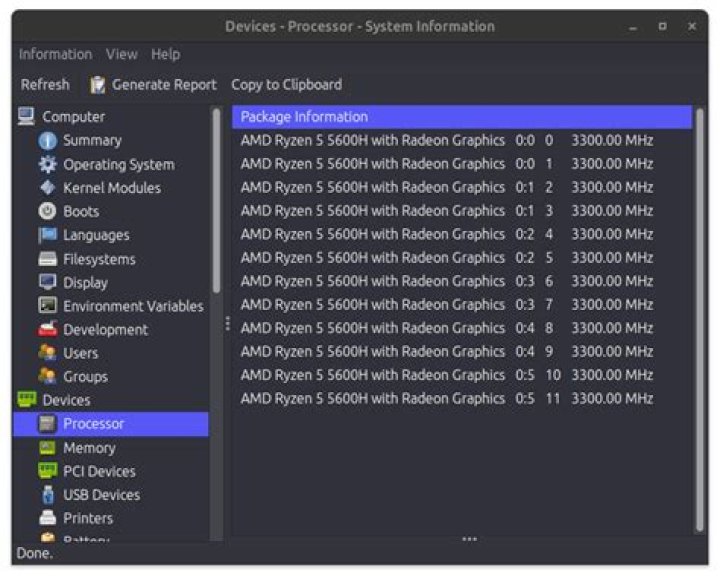720x579 pixels.
Task: Click Generate Report label
Action: click(164, 84)
